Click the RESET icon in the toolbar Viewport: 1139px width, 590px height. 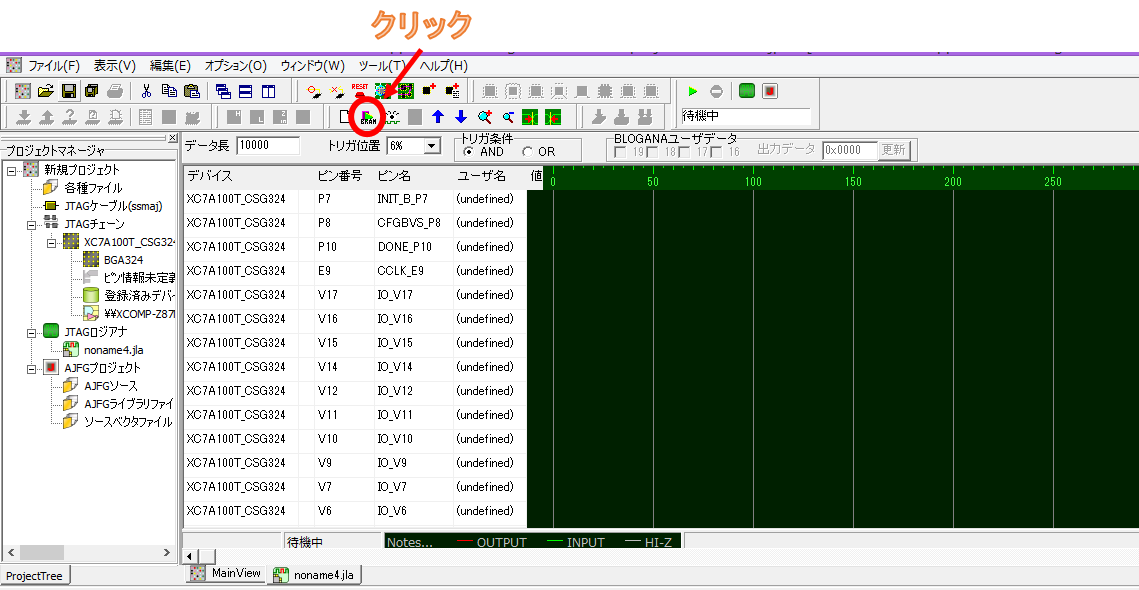[x=360, y=91]
